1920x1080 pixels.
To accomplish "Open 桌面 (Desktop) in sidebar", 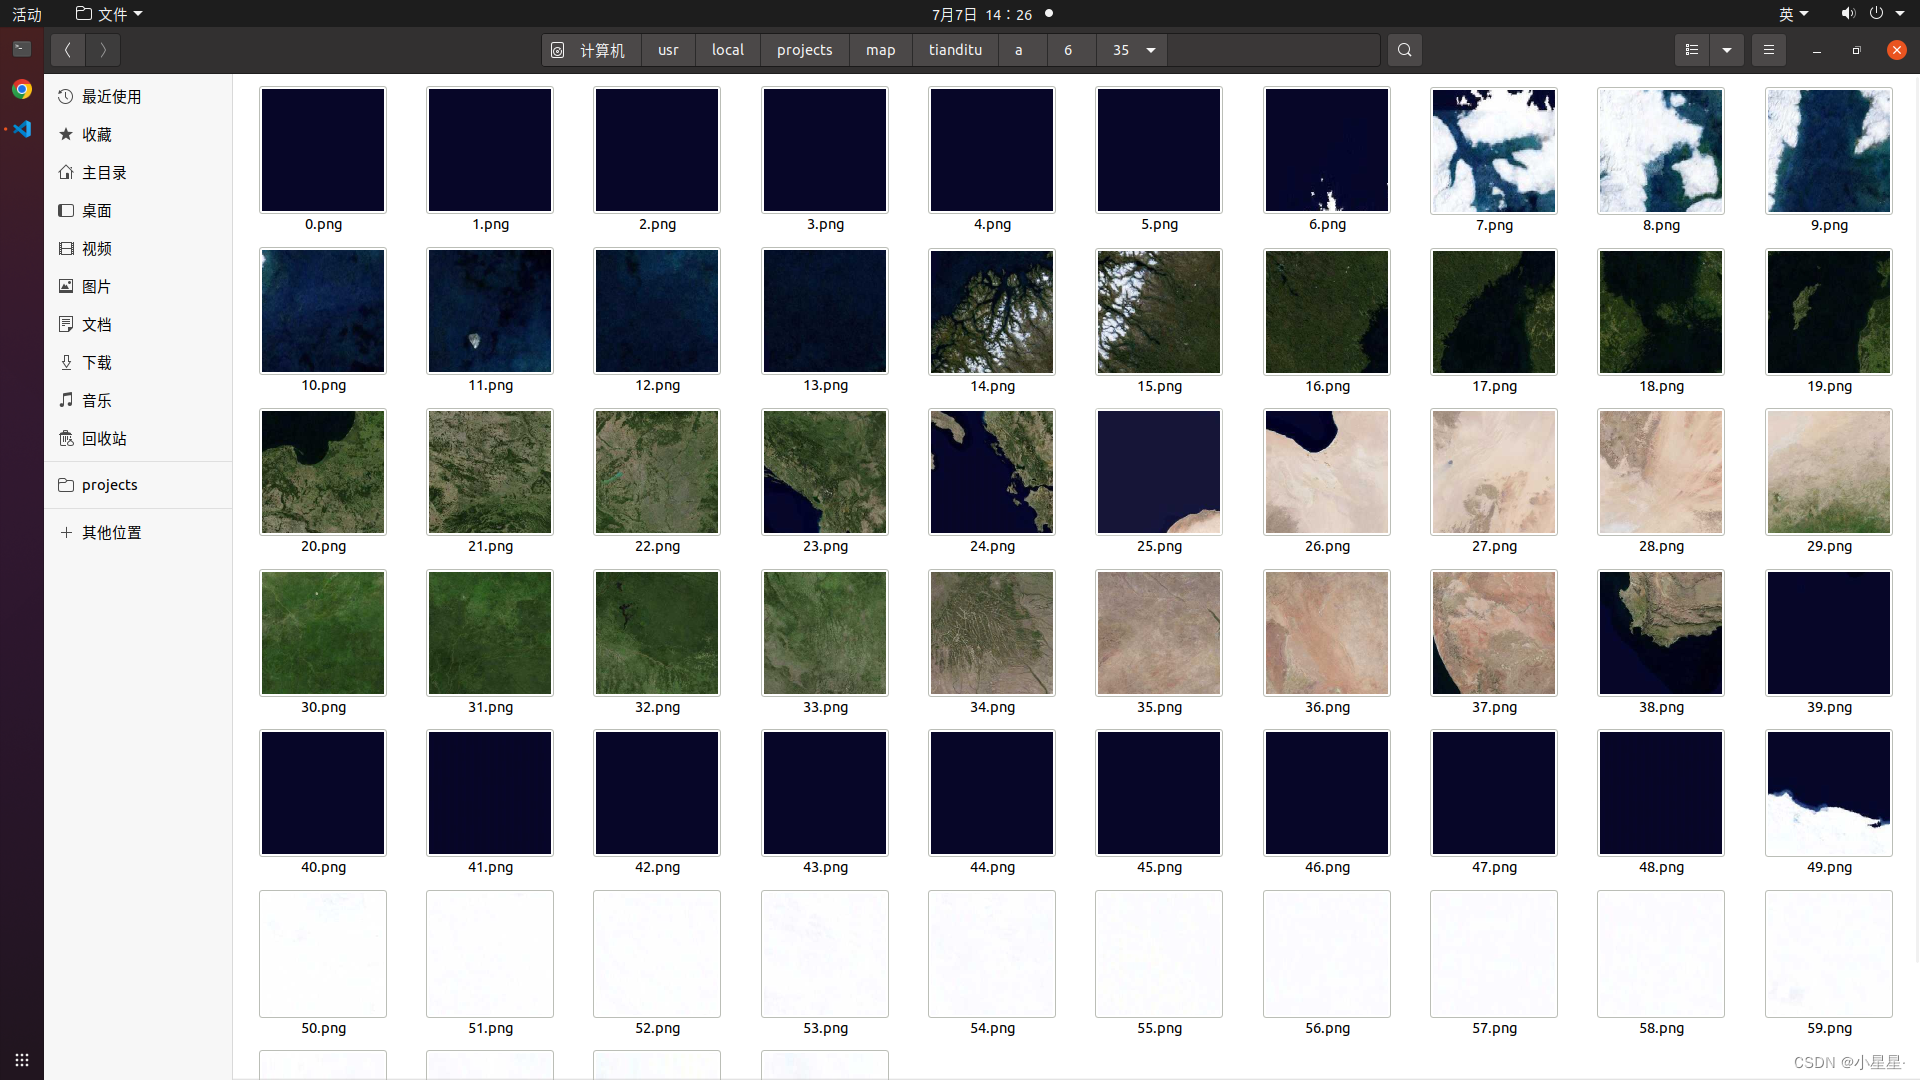I will (138, 211).
